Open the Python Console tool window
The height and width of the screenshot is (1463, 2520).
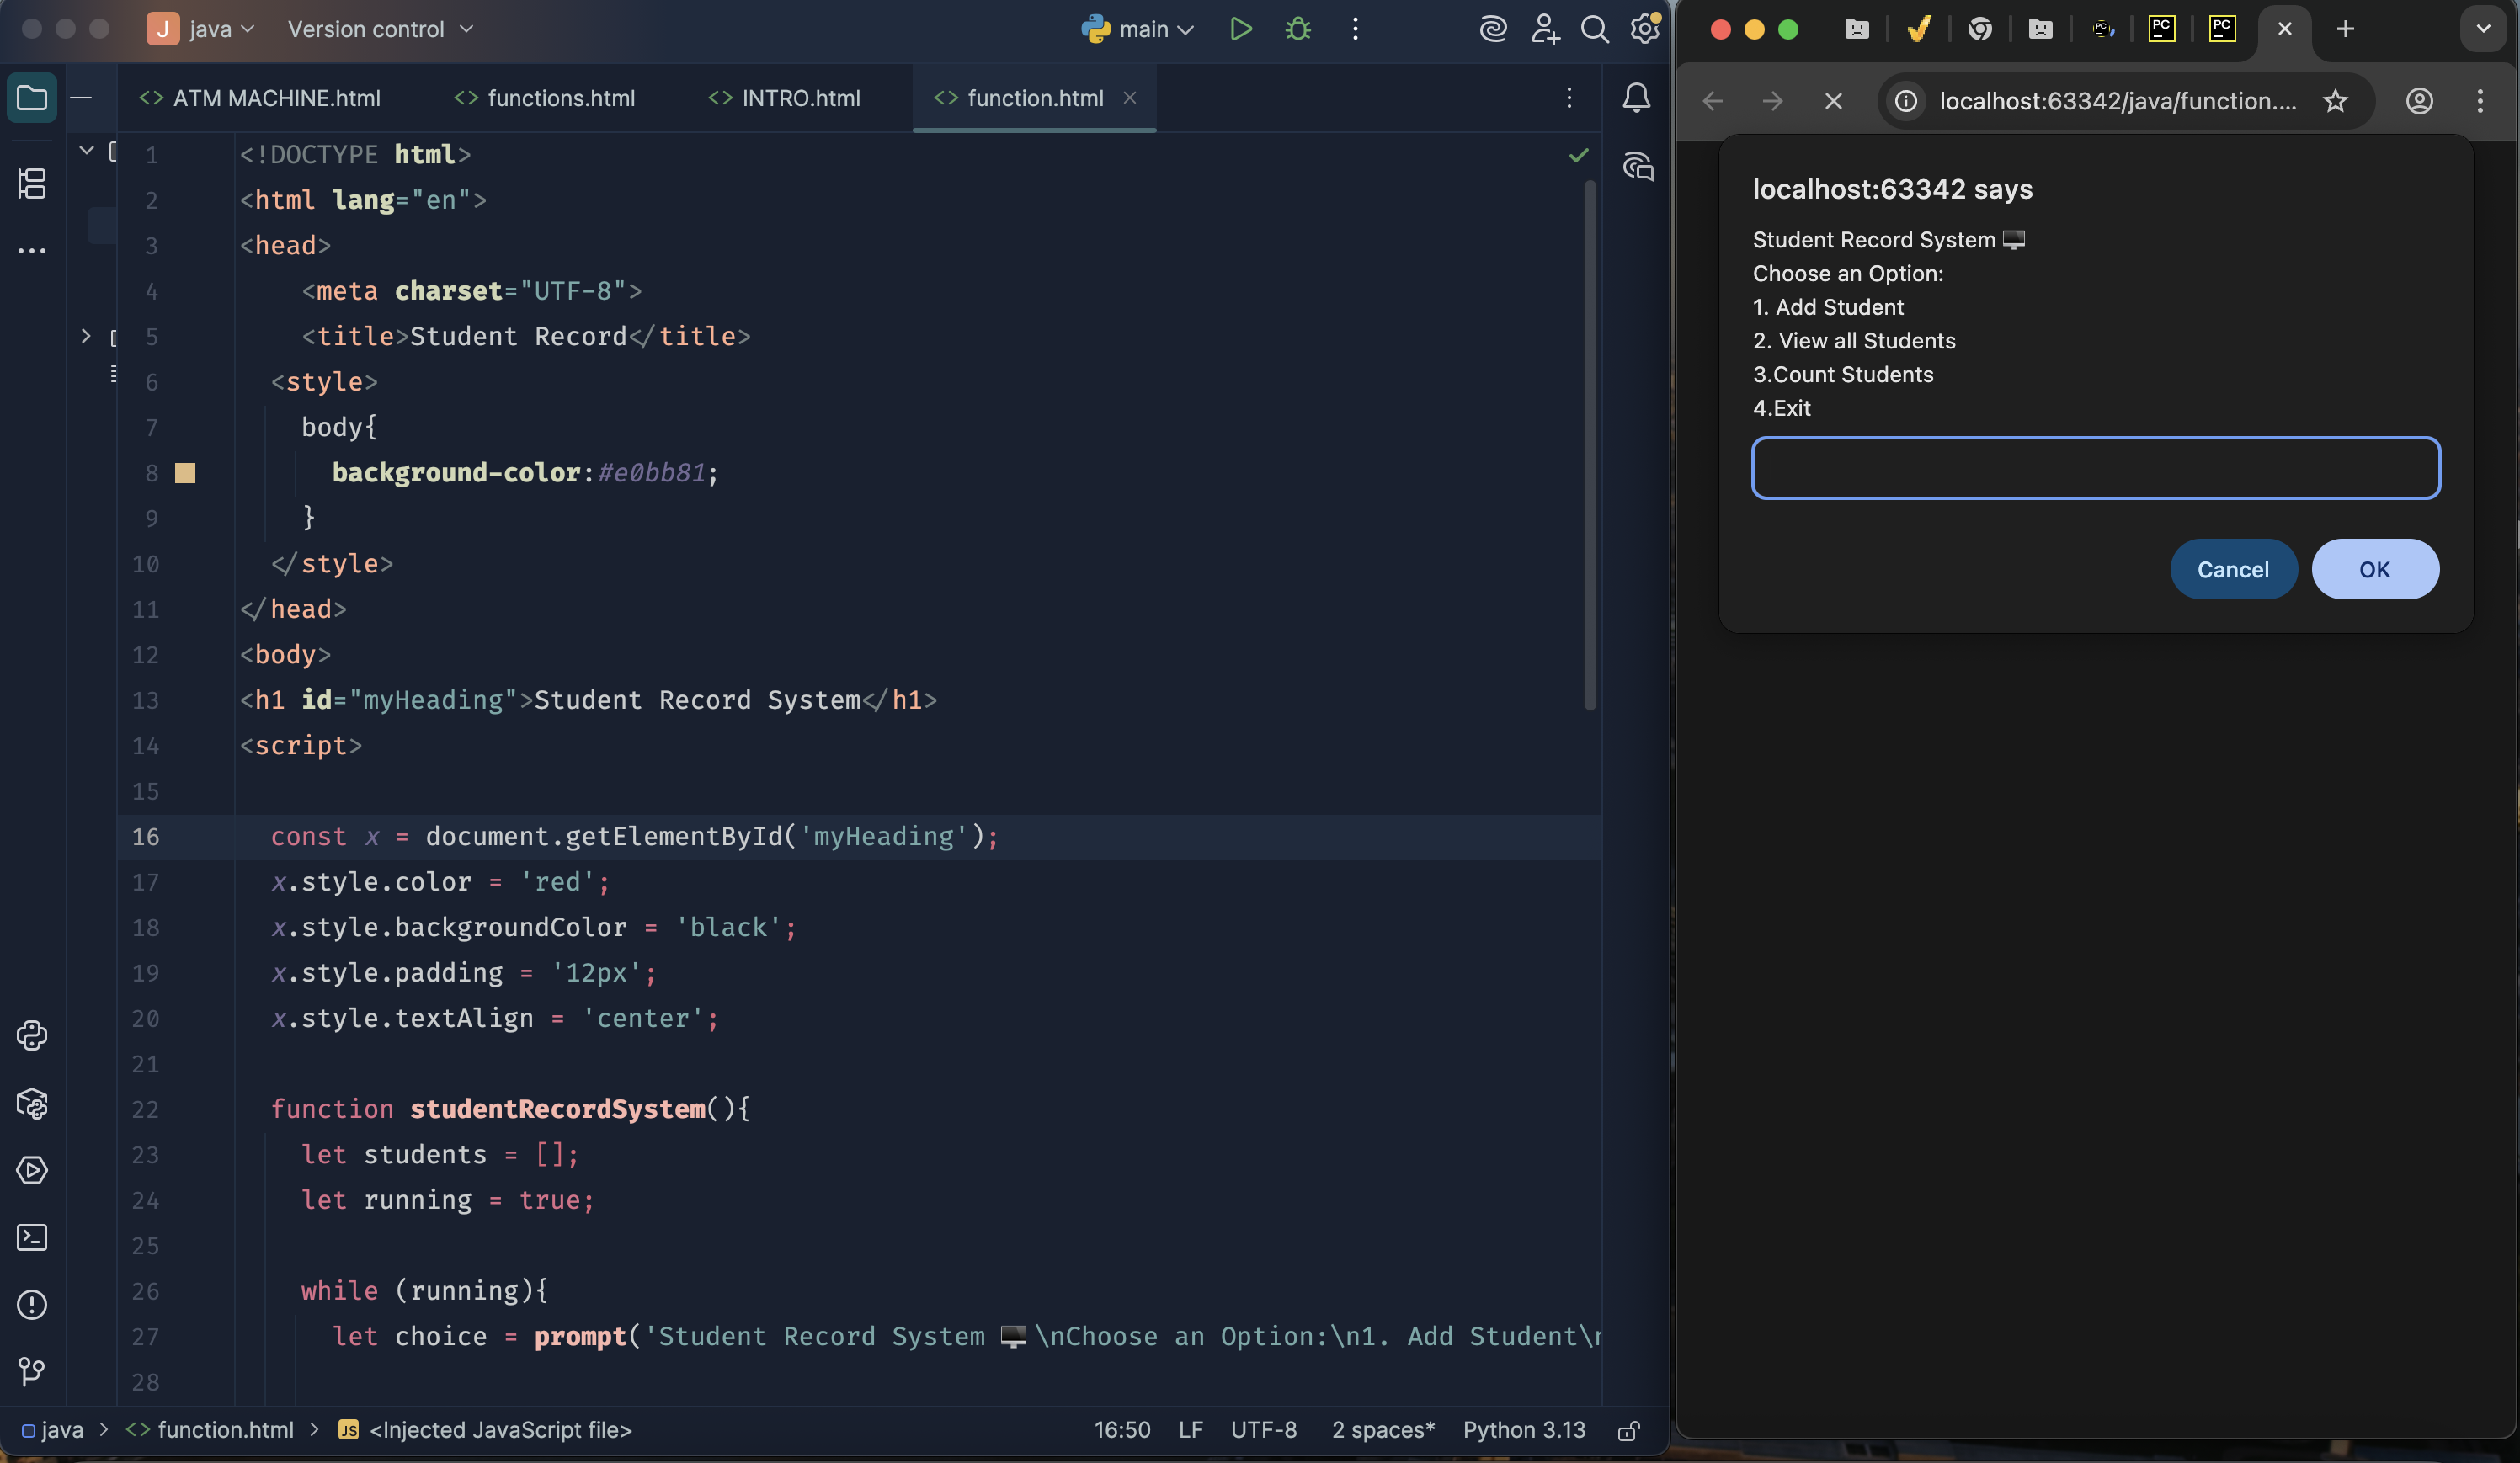[x=32, y=1035]
